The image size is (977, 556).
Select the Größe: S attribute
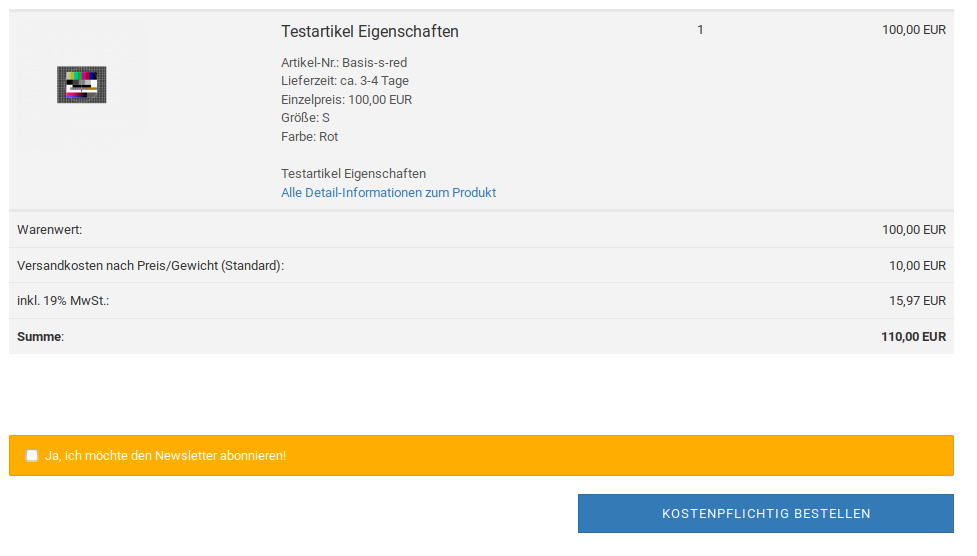tap(305, 118)
